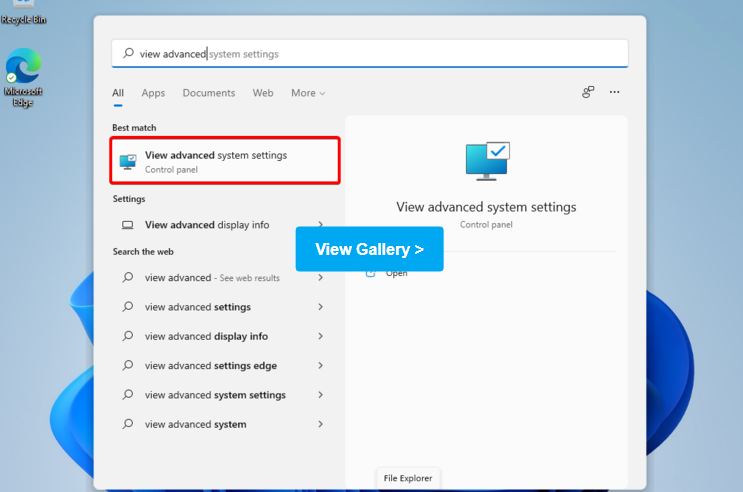Click search icon beside 'view advanced display info'

click(x=127, y=336)
